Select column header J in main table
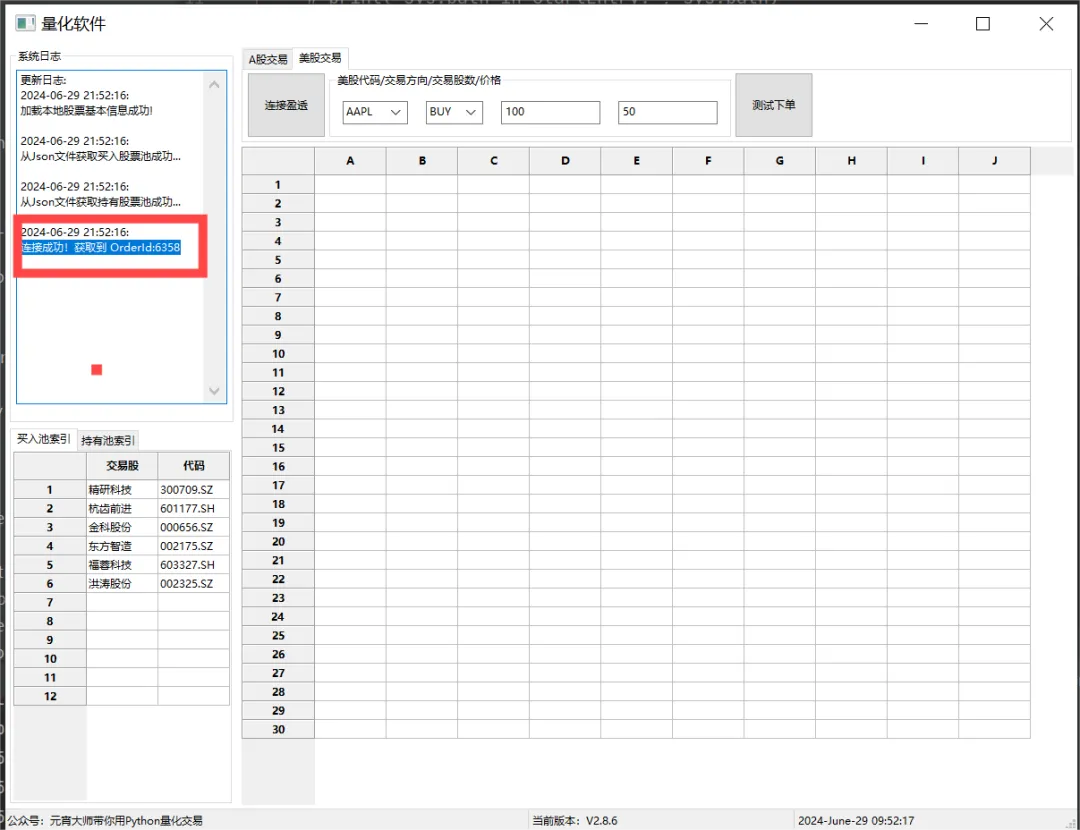The width and height of the screenshot is (1080, 830). click(995, 160)
